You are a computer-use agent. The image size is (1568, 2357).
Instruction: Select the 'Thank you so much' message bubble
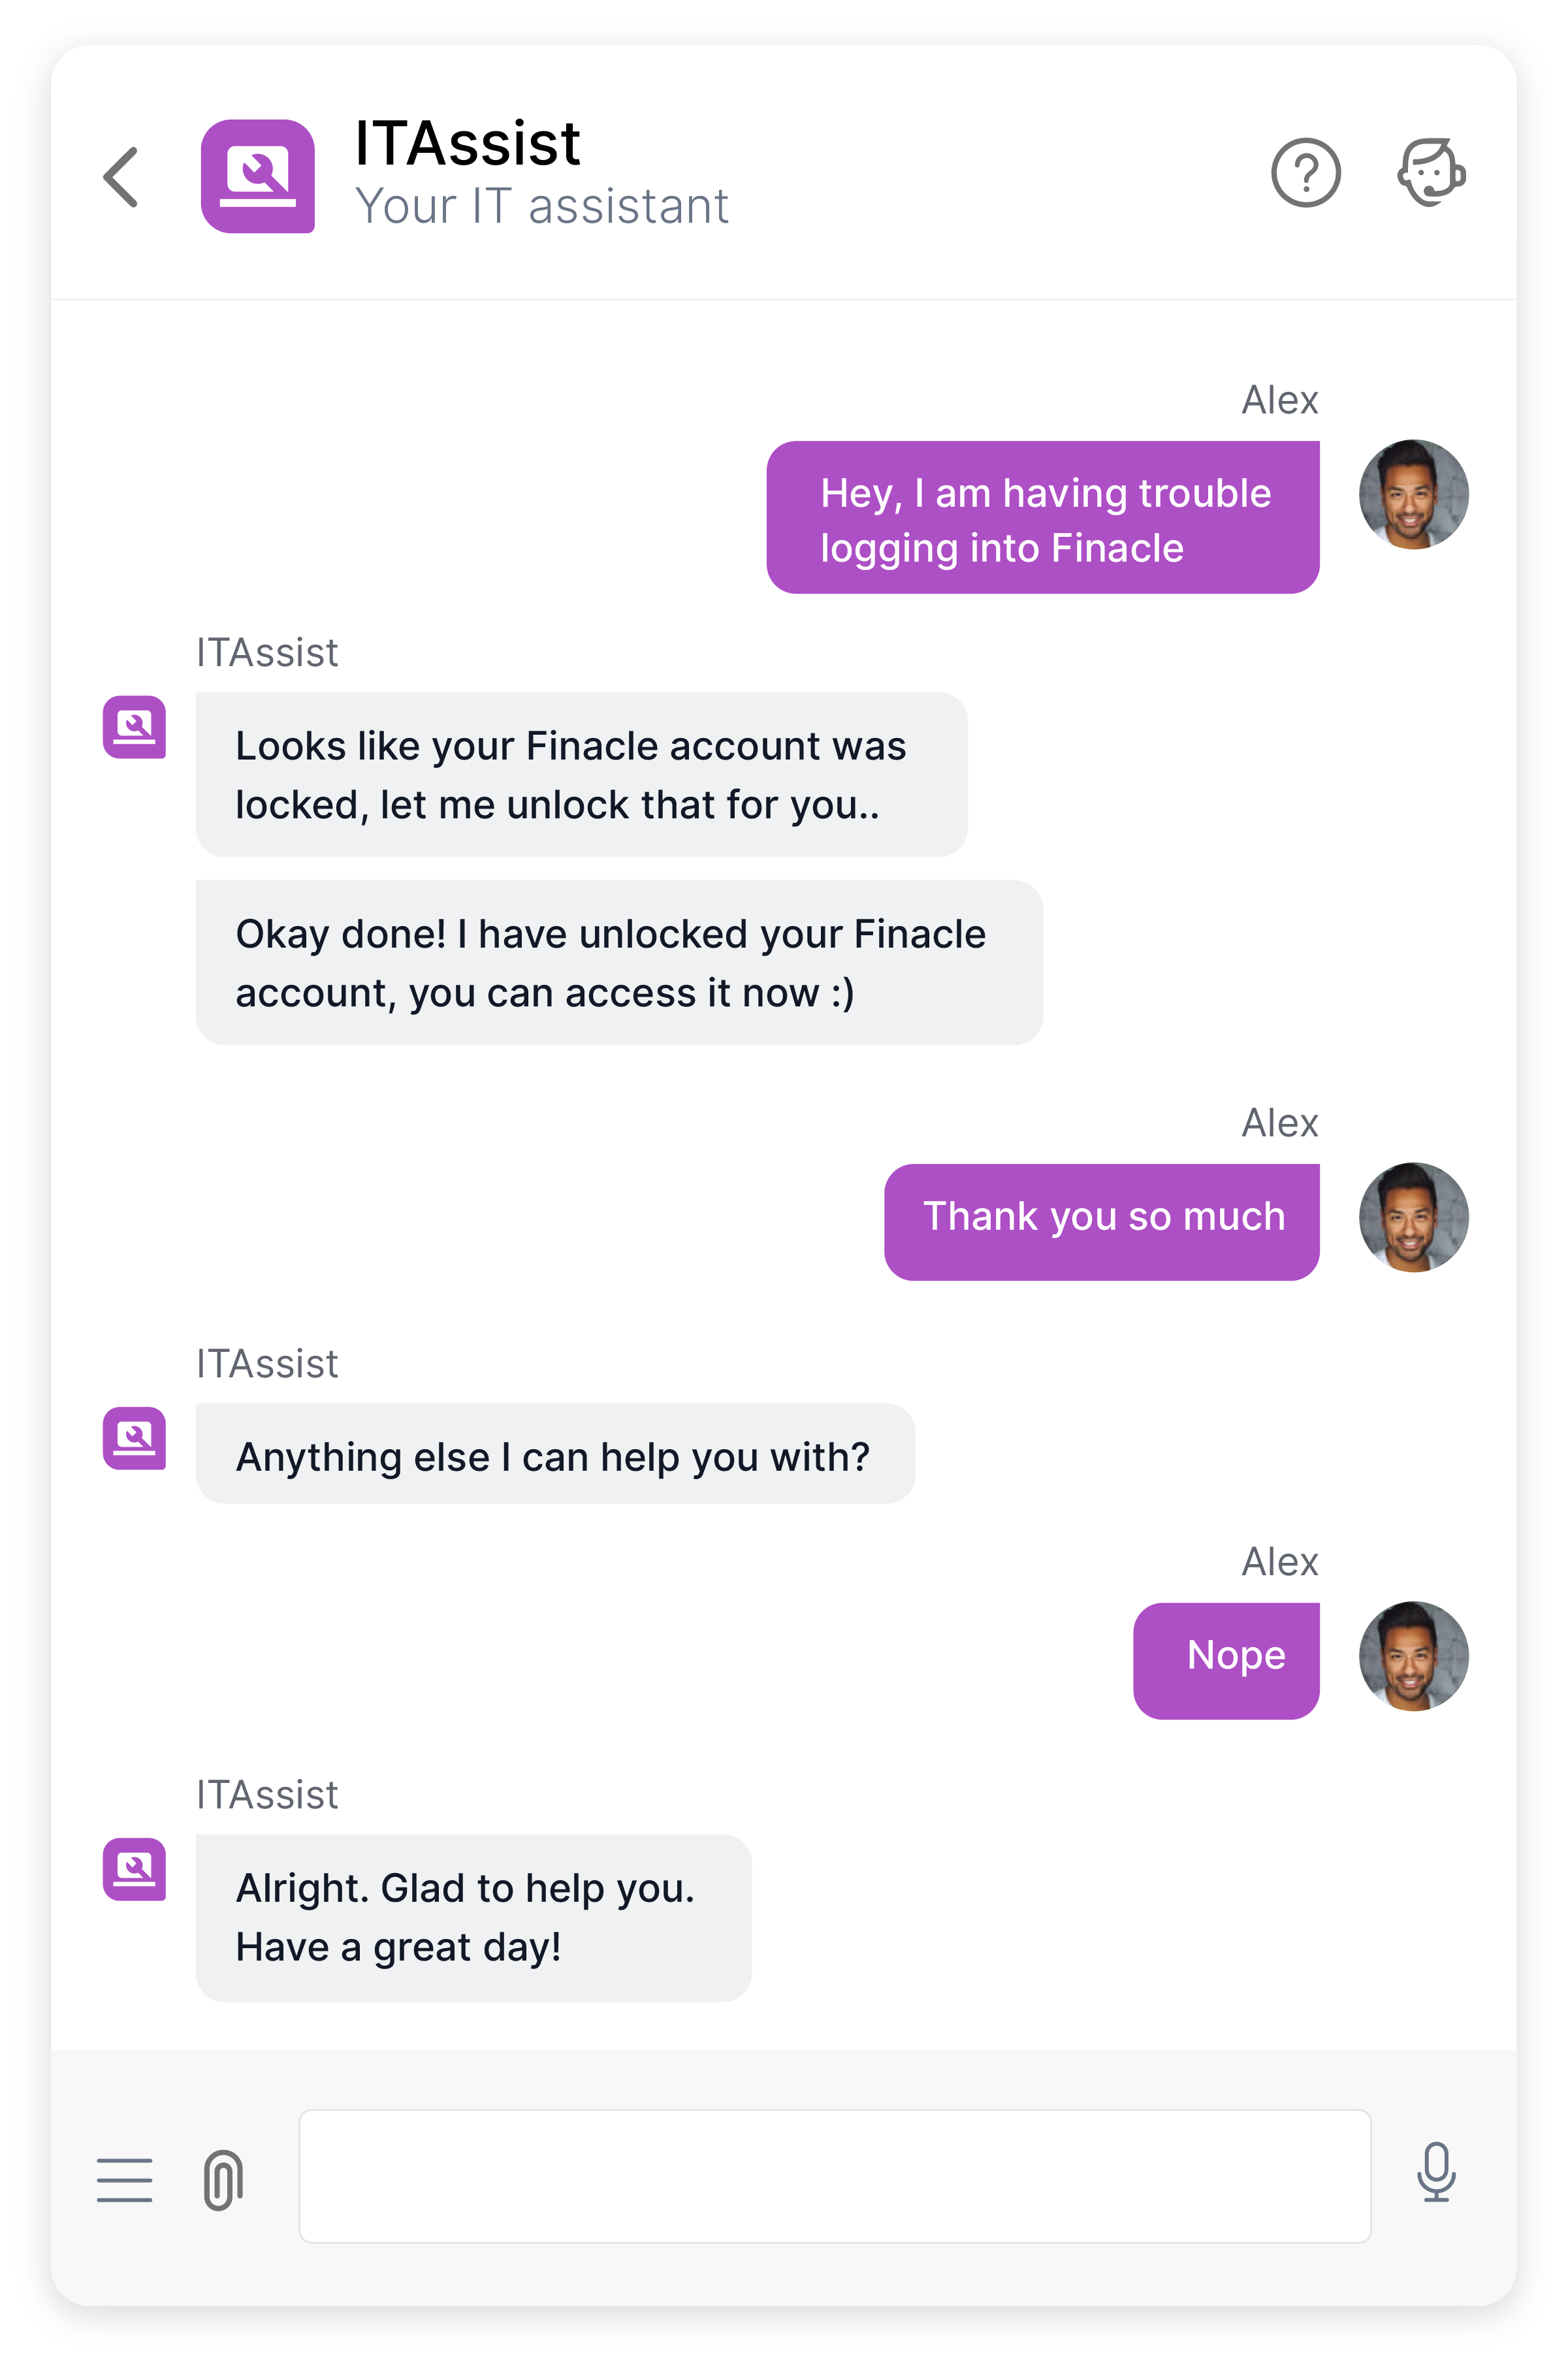1102,1222
